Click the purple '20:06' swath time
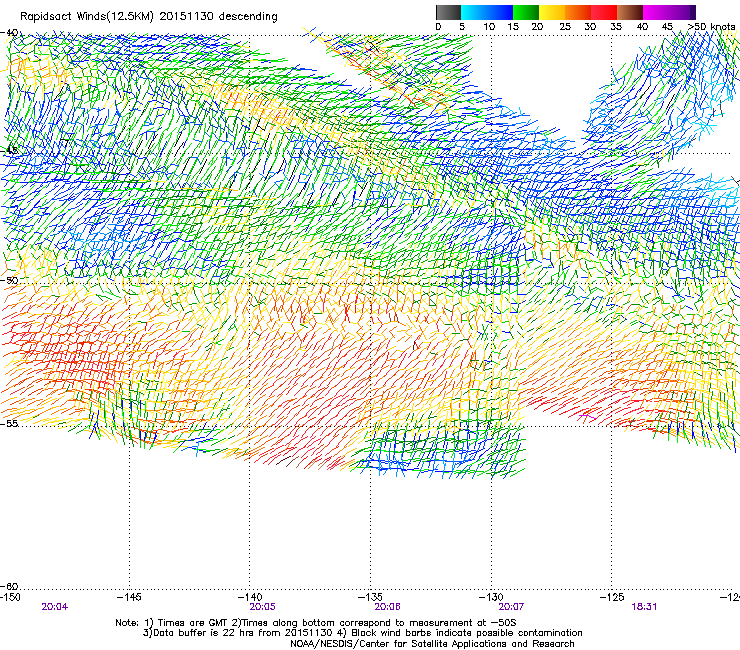This screenshot has width=740, height=650. (x=387, y=607)
